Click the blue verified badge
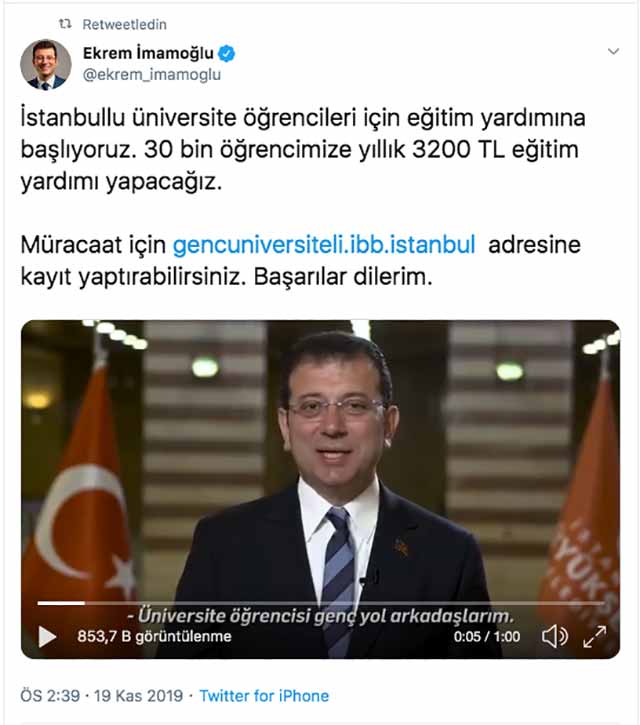 227,54
